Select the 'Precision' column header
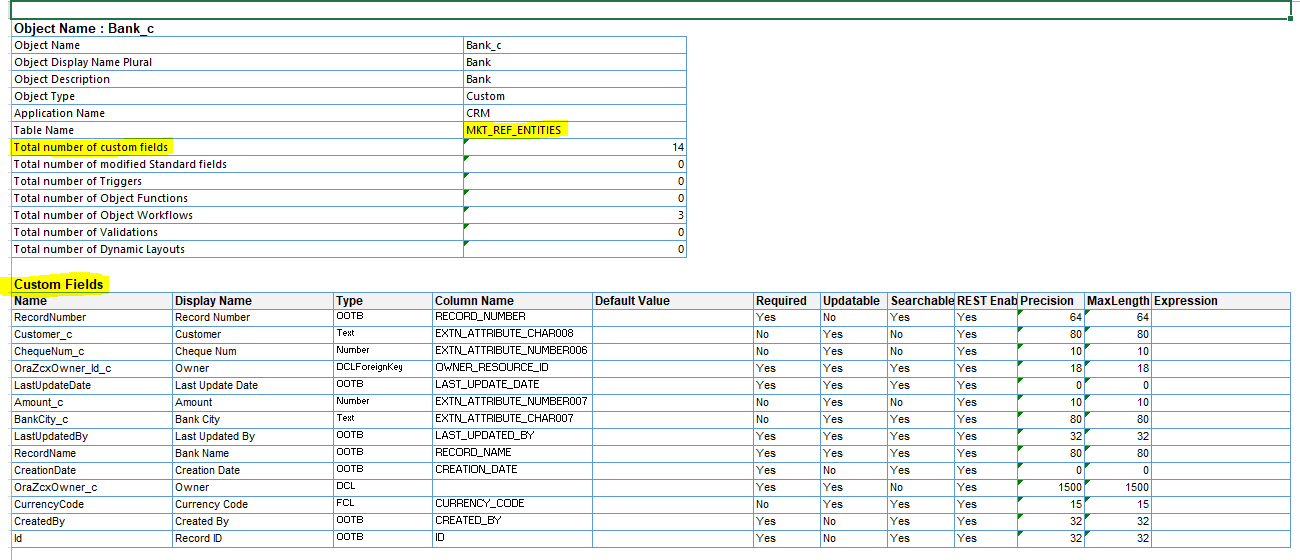This screenshot has height=560, width=1300. 1051,301
